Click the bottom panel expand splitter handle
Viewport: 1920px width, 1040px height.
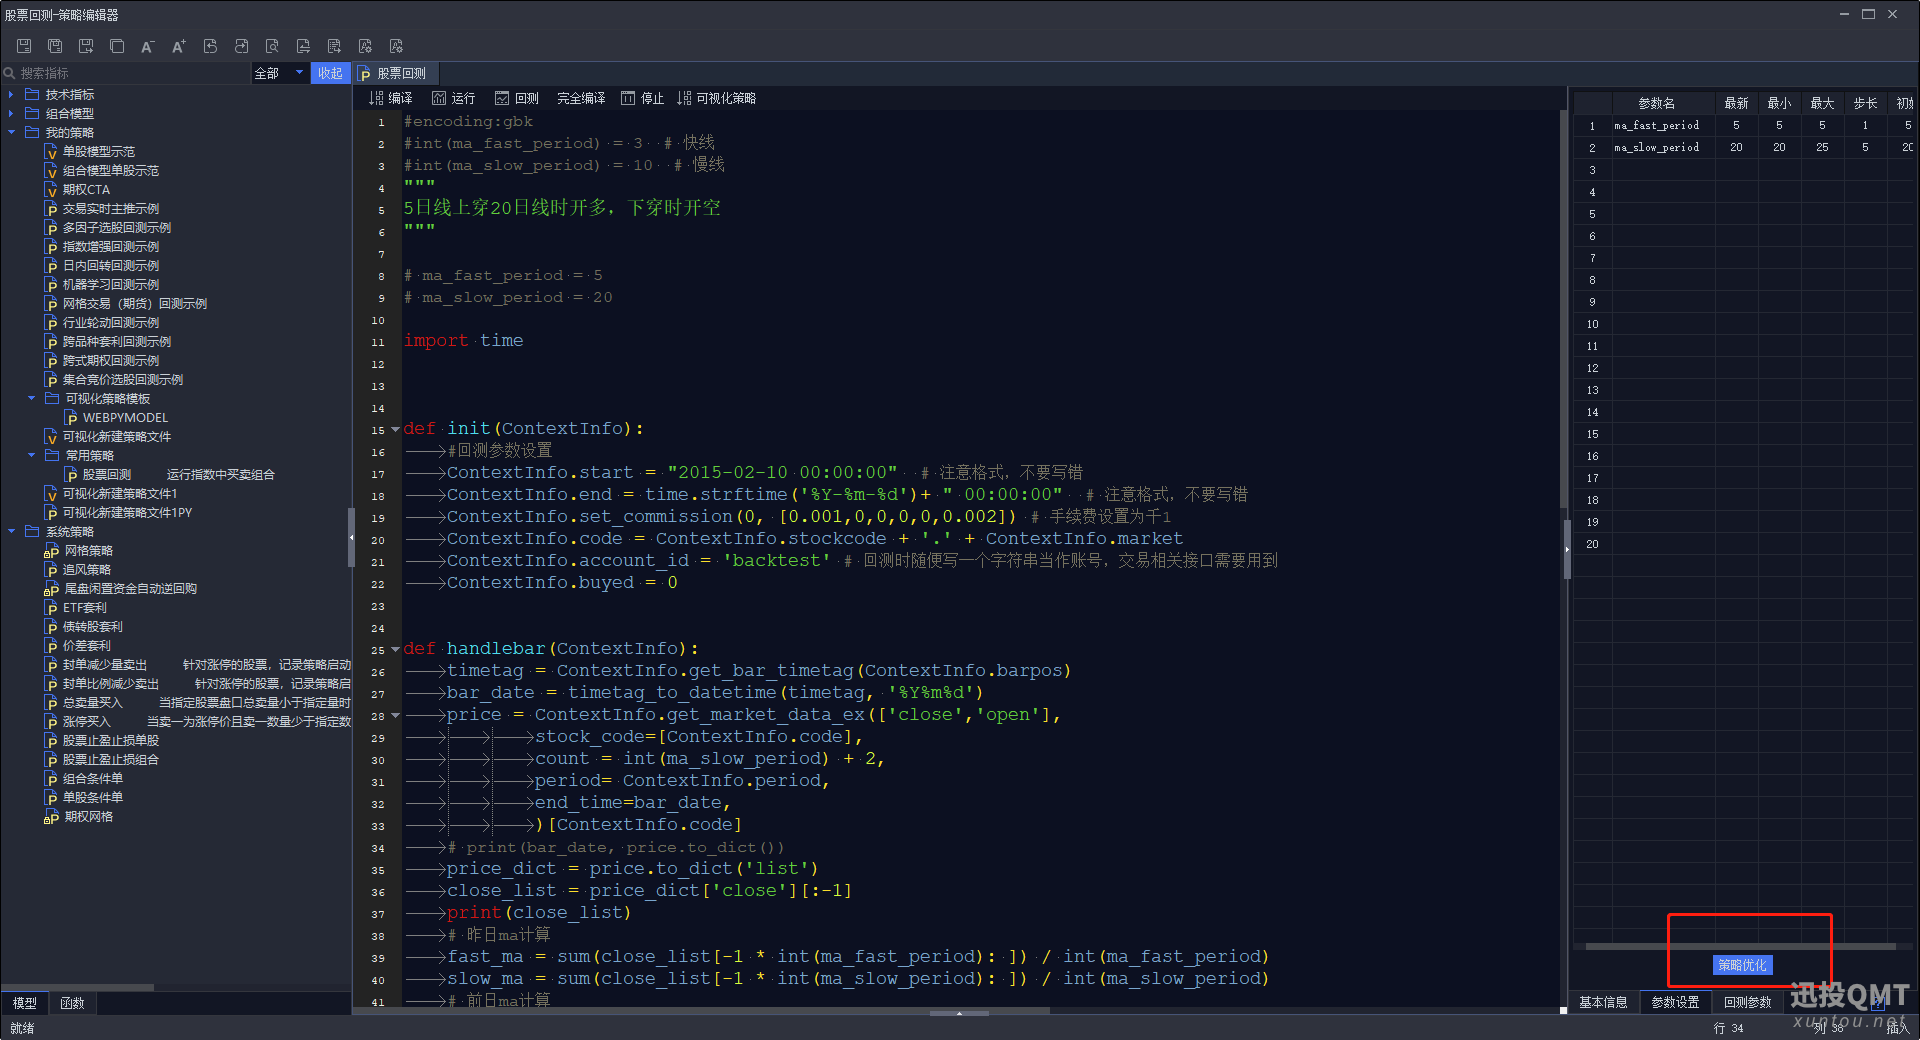[x=959, y=1012]
